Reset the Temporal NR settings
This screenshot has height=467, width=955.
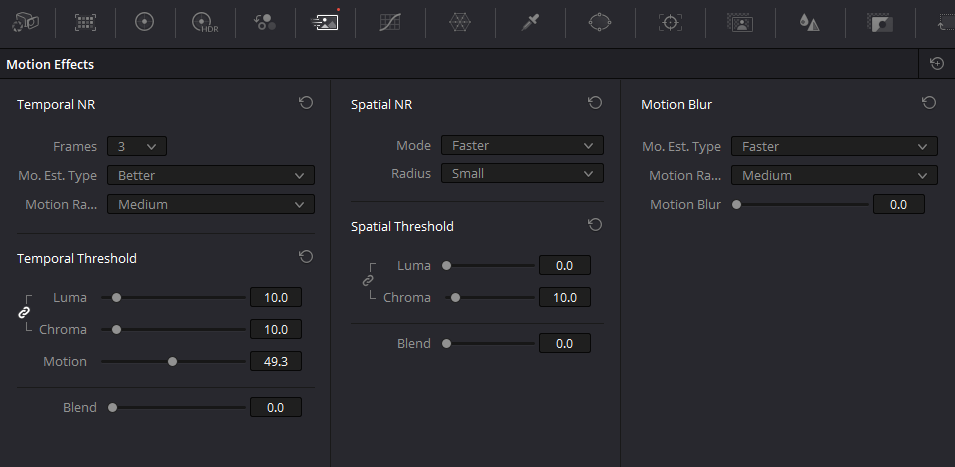click(306, 103)
